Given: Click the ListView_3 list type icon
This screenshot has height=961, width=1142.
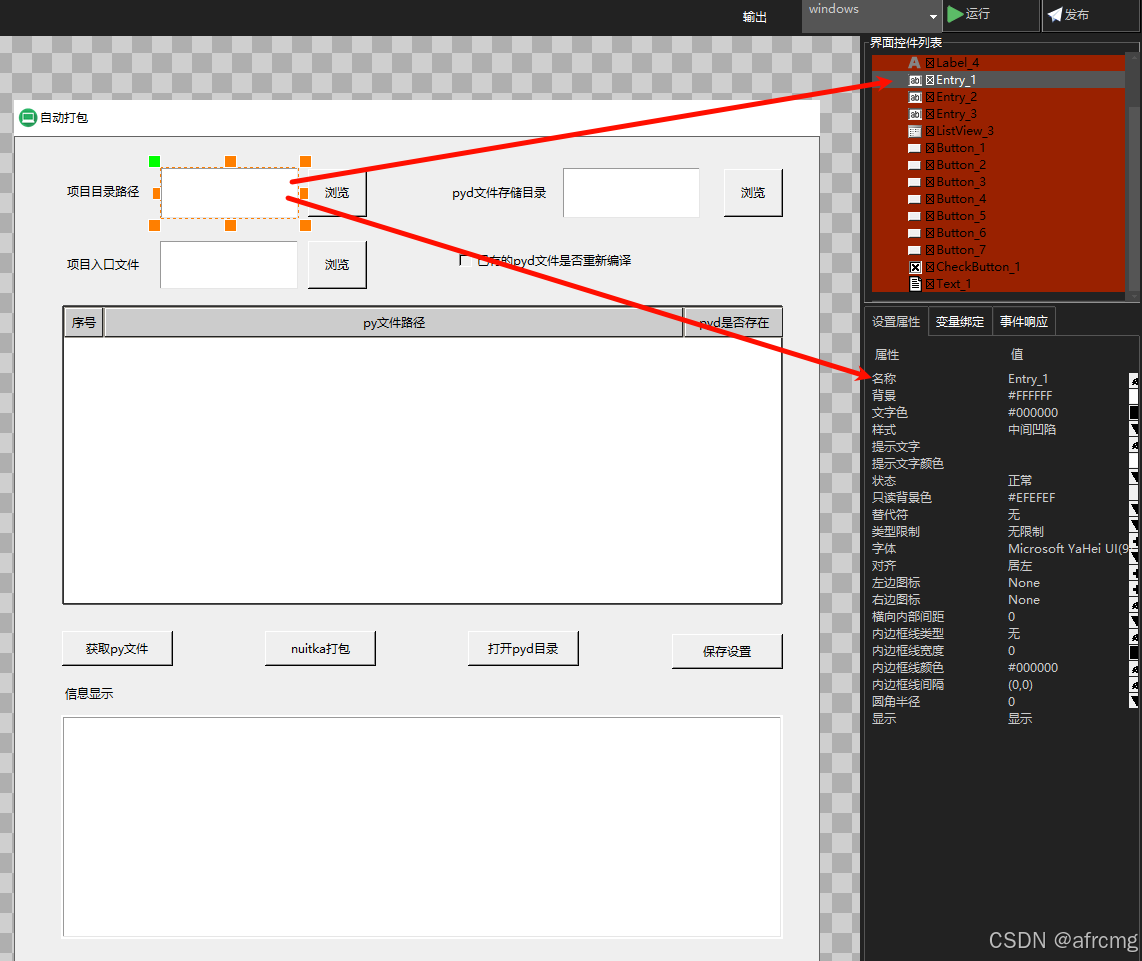Looking at the screenshot, I should pyautogui.click(x=915, y=131).
